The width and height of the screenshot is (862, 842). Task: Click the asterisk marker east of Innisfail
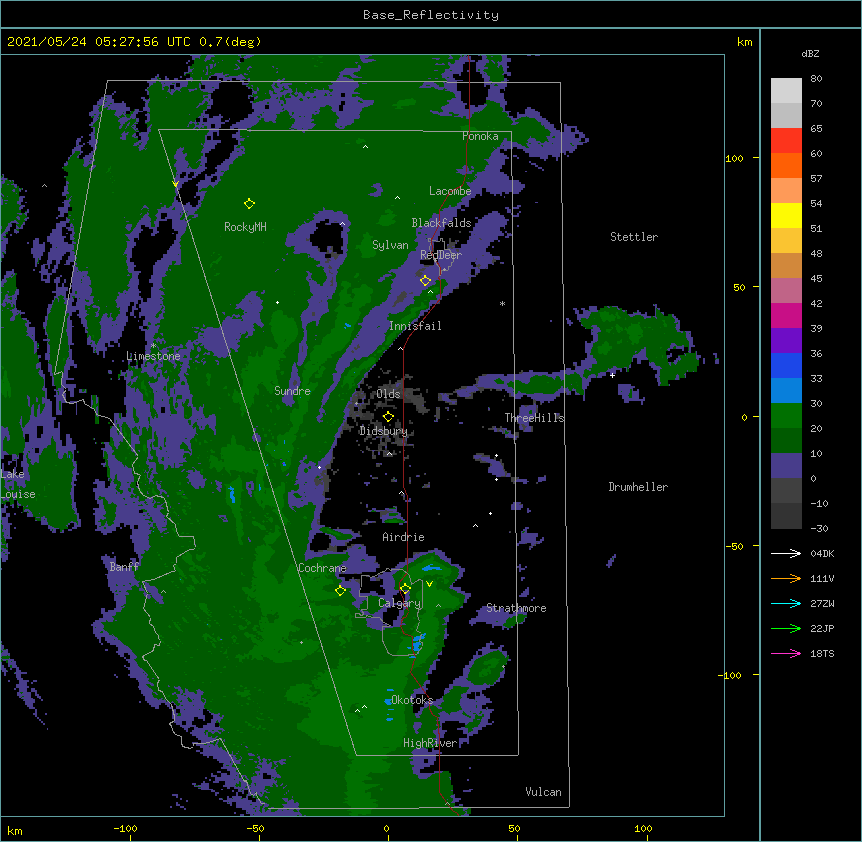[502, 304]
